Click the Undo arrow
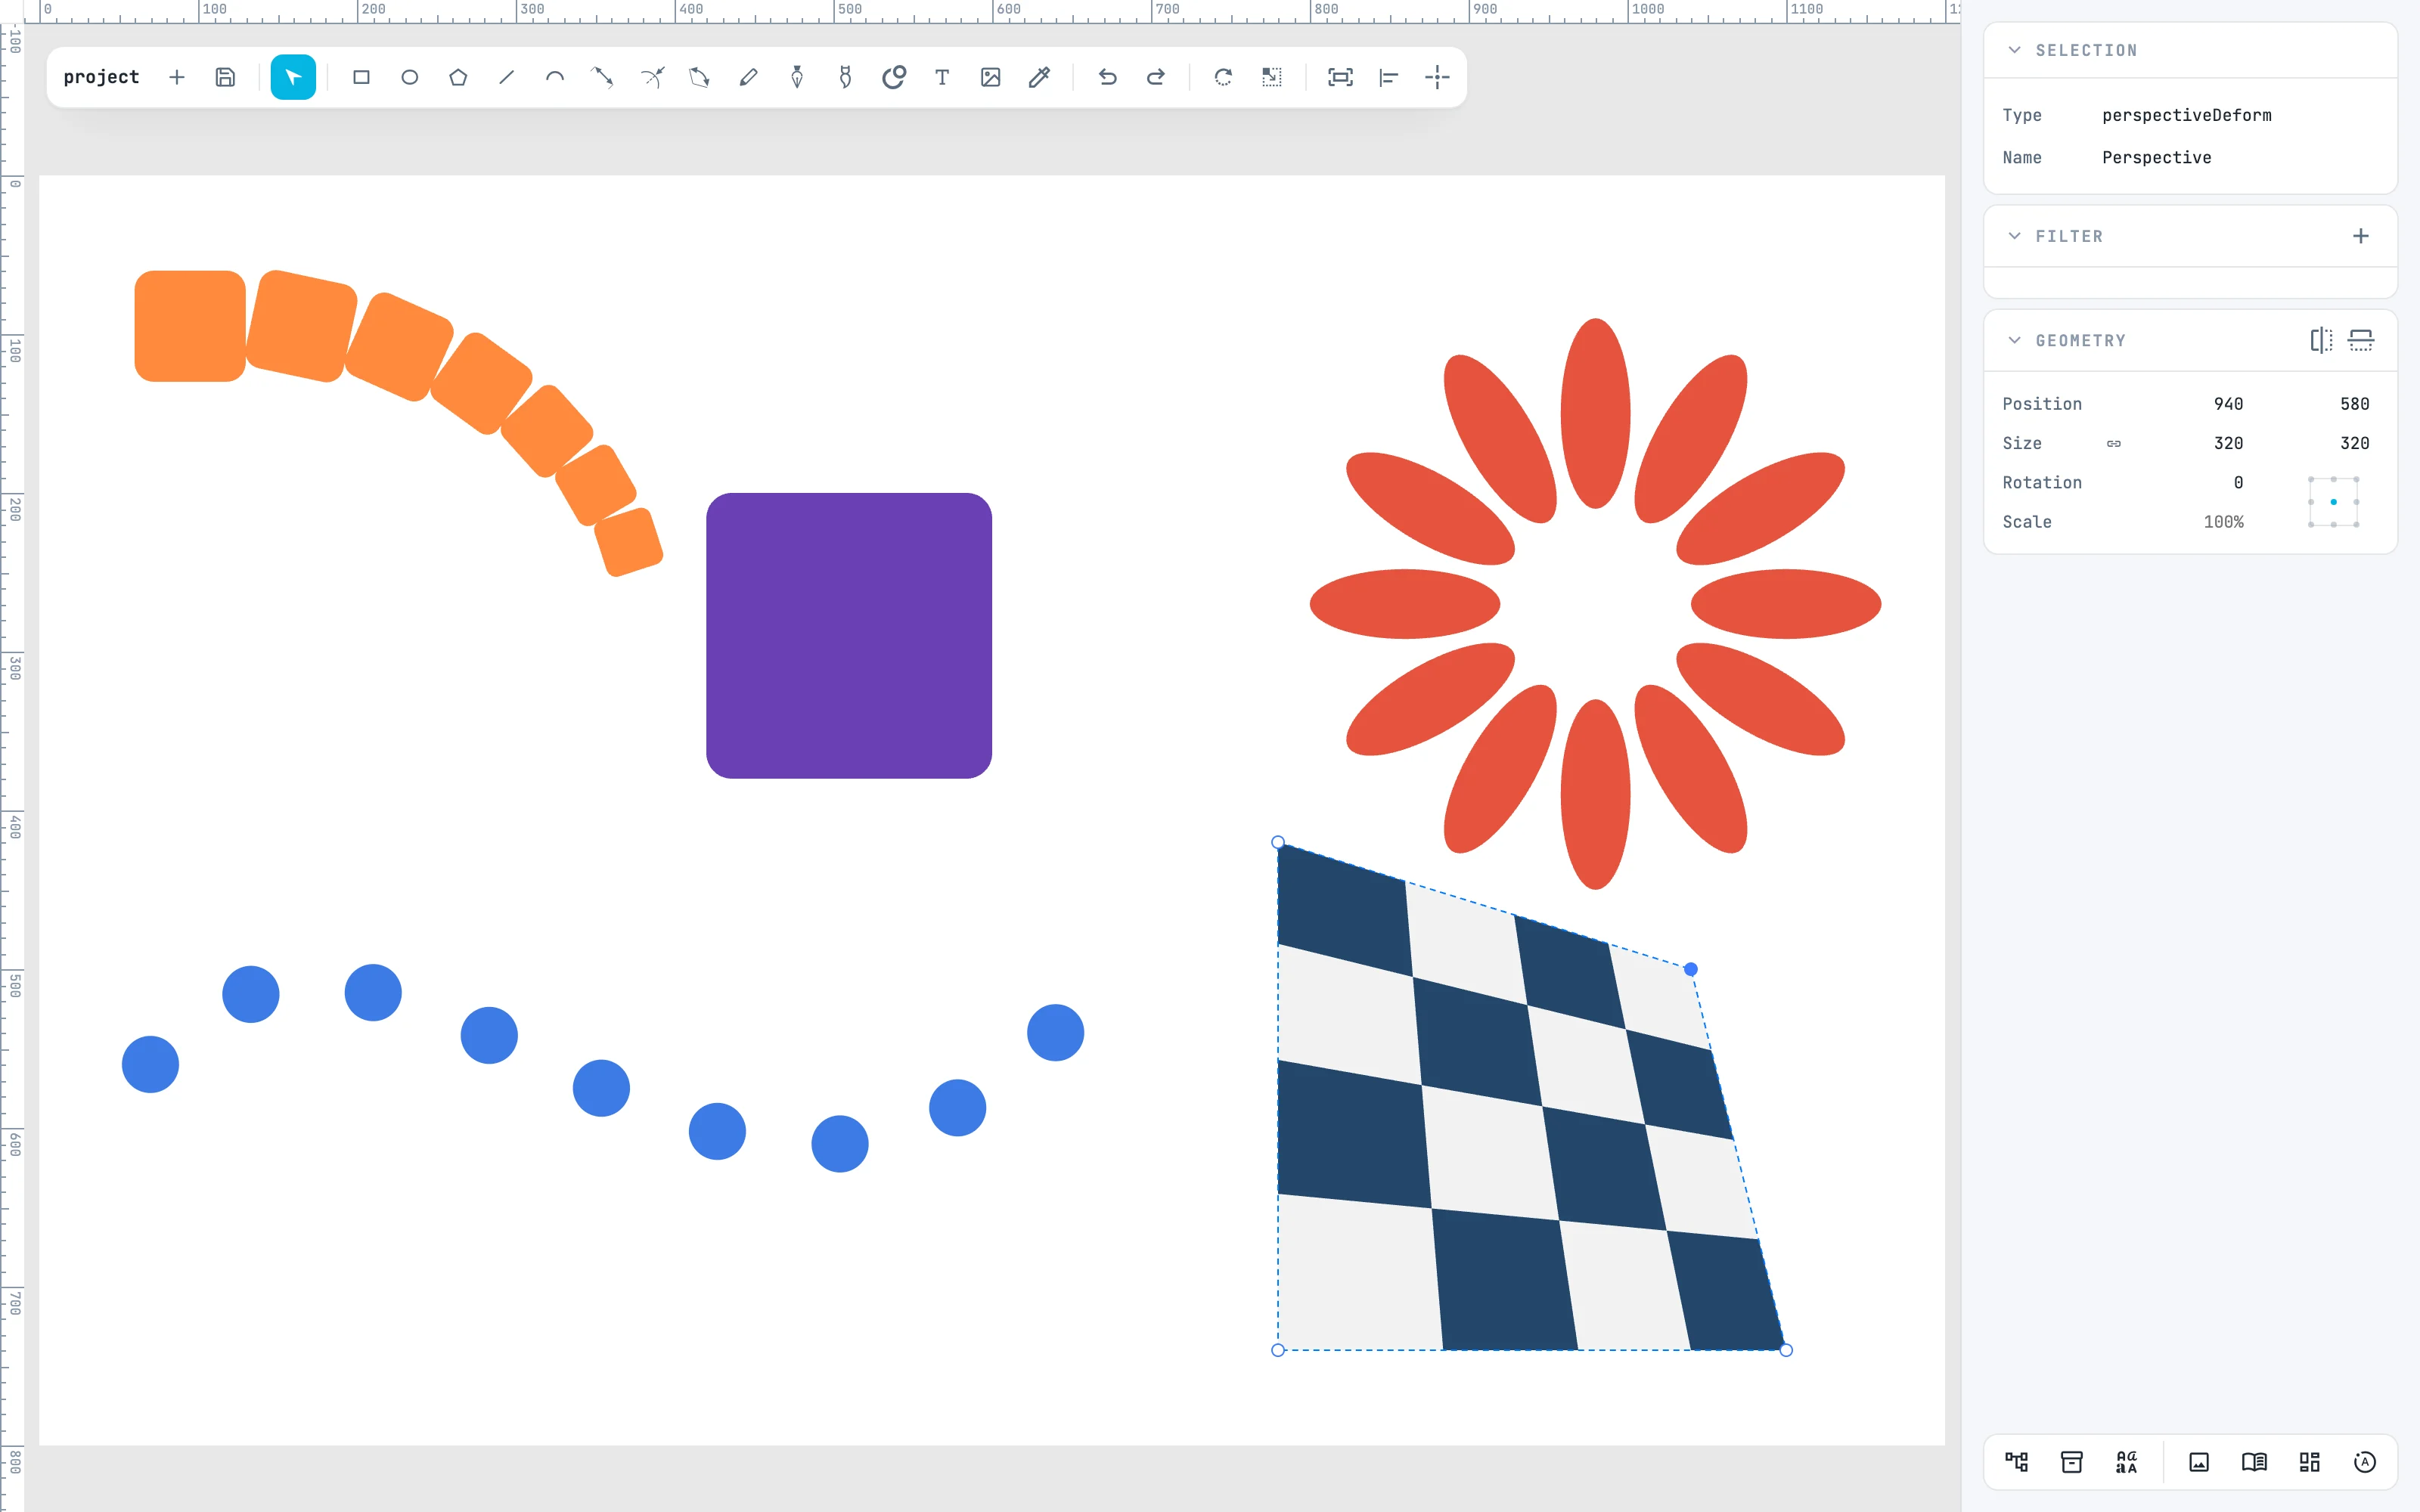2420x1512 pixels. pos(1107,77)
